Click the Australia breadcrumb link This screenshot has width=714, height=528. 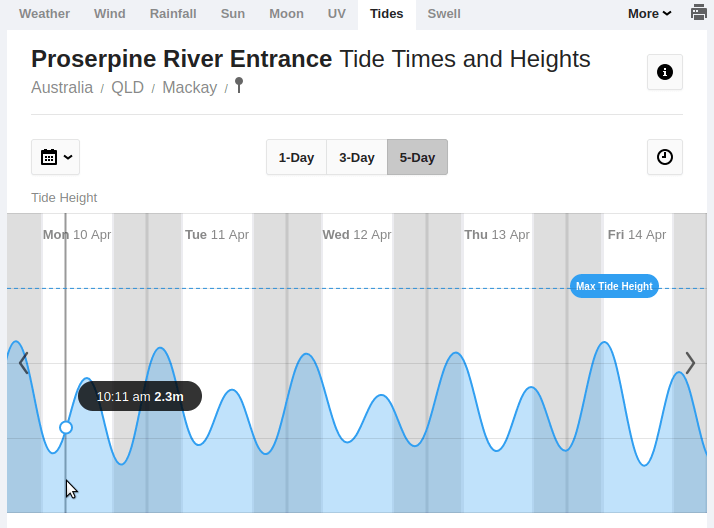[x=62, y=88]
